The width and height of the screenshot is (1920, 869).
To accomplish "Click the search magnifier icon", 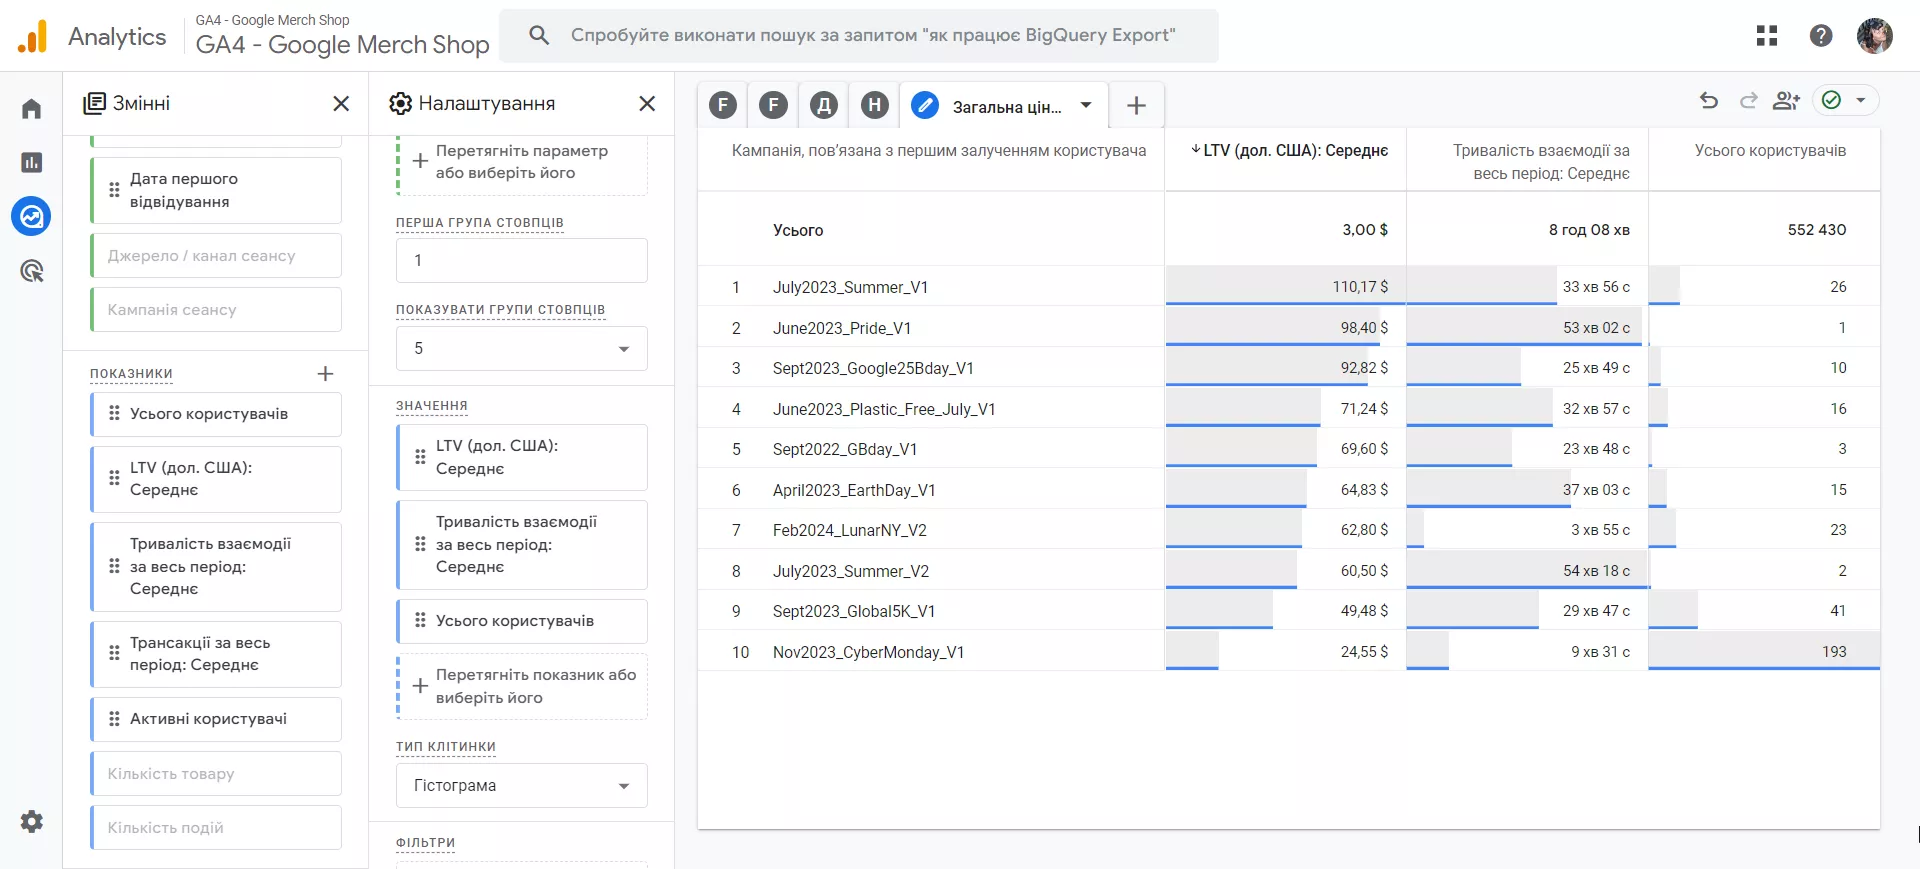I will click(x=539, y=36).
